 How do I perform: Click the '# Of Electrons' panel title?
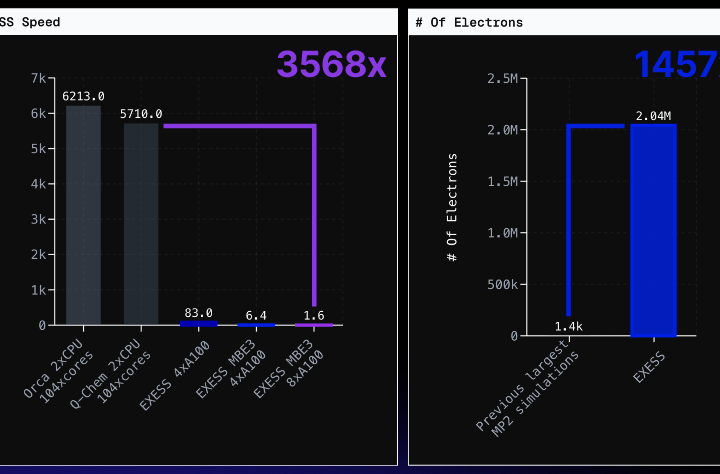point(467,21)
